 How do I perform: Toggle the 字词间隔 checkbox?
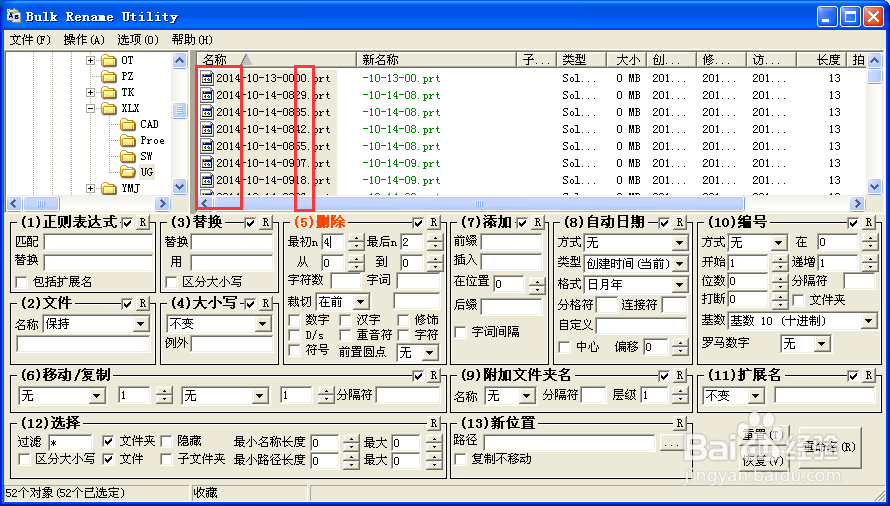click(x=461, y=332)
